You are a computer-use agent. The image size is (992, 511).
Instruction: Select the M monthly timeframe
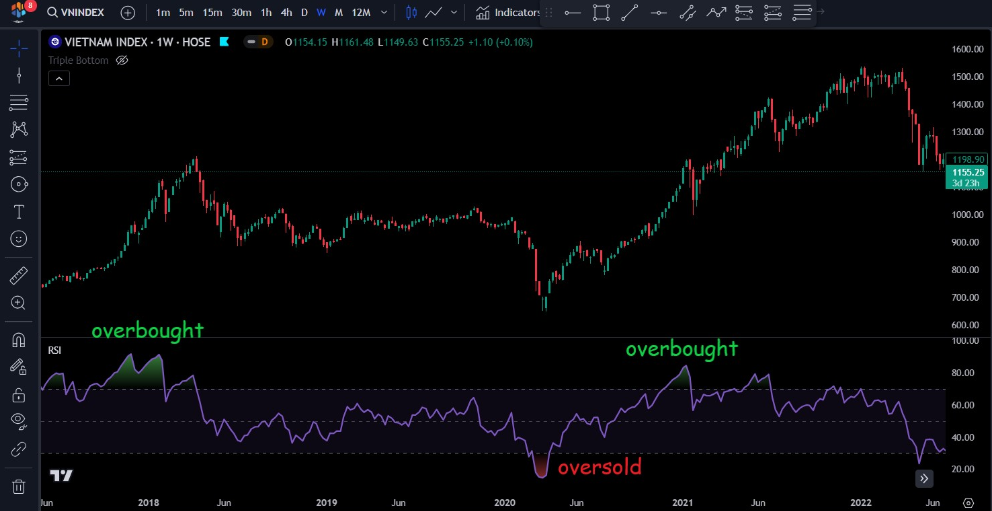[x=338, y=13]
